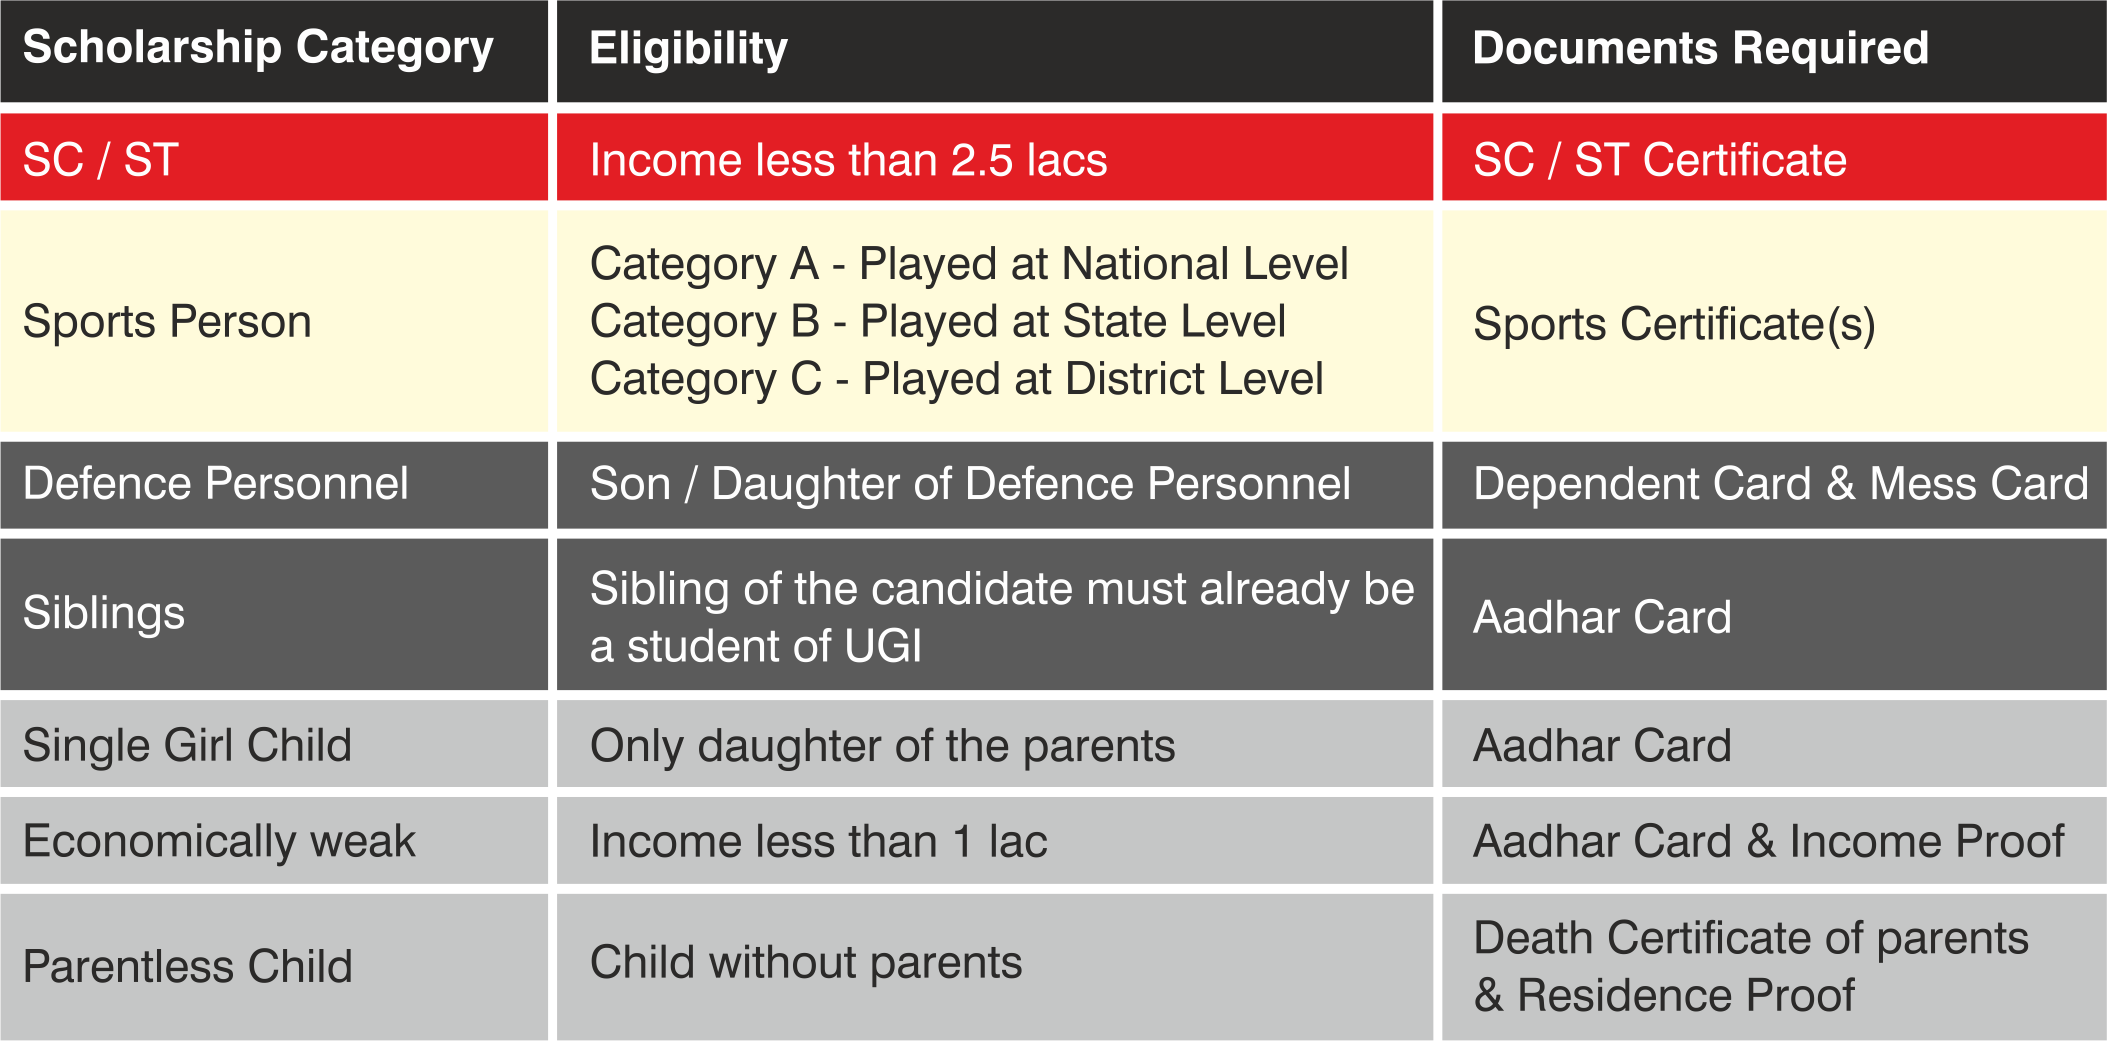Click the Defence Personnel category cell
2107x1041 pixels.
(x=274, y=485)
